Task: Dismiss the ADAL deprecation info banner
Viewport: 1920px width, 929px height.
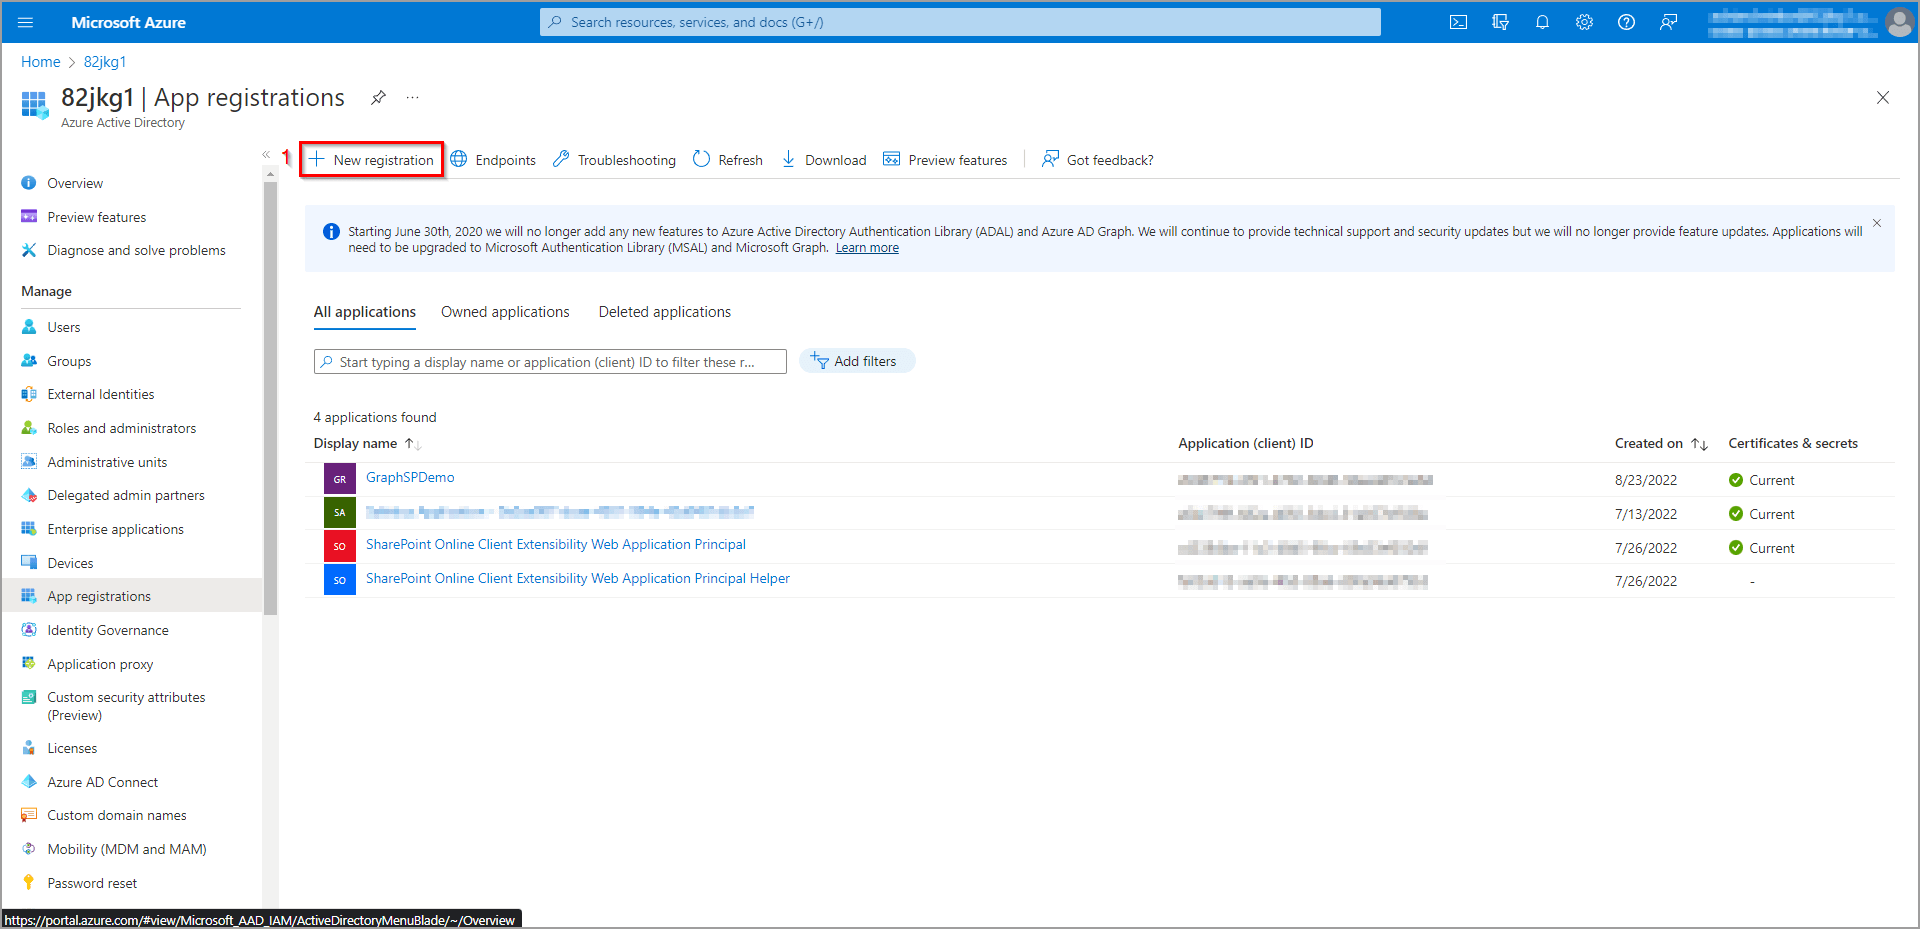Action: pos(1877,223)
